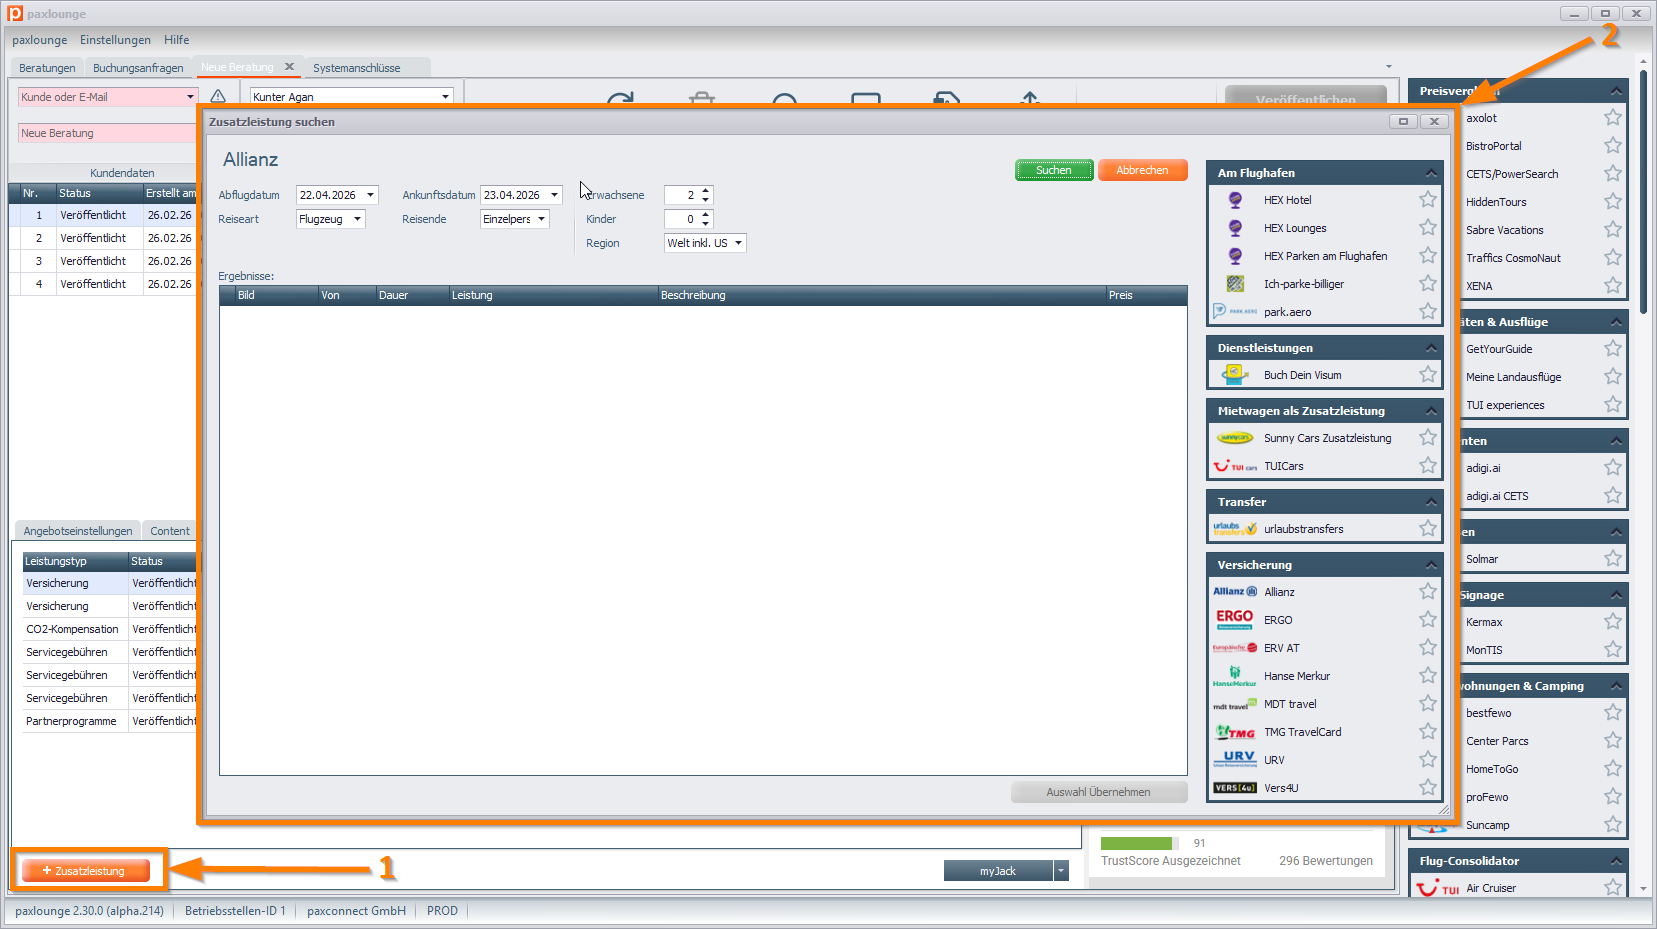Collapse the Am Flughafen section
The width and height of the screenshot is (1657, 929).
(1431, 173)
